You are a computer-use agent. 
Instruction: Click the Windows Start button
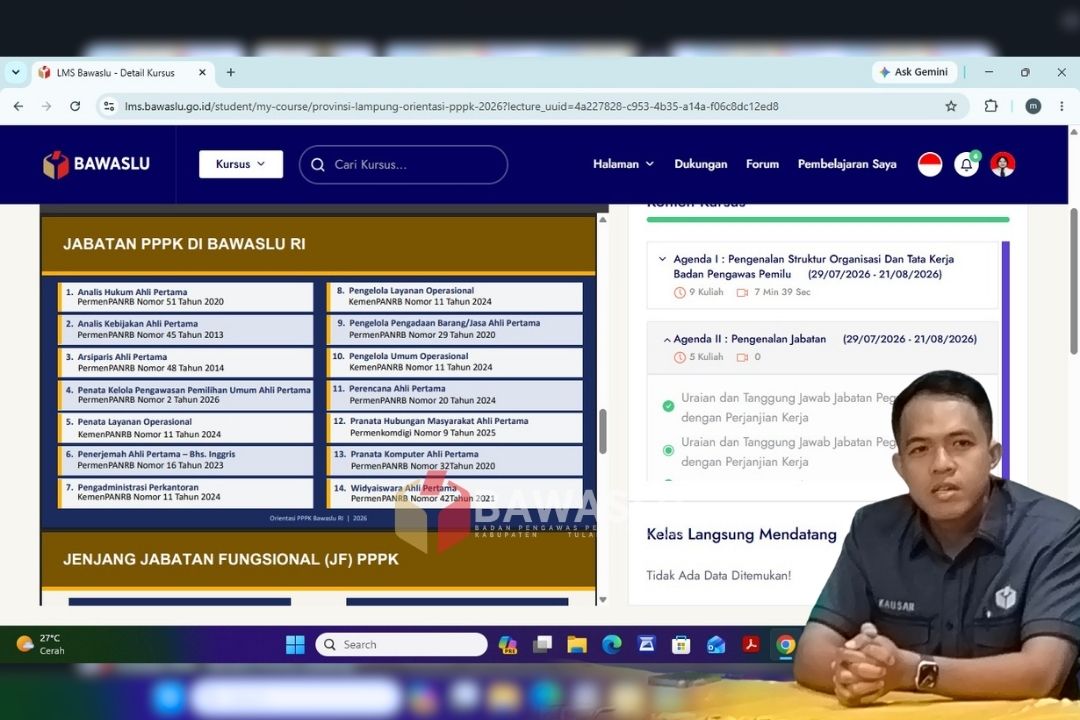pyautogui.click(x=295, y=644)
